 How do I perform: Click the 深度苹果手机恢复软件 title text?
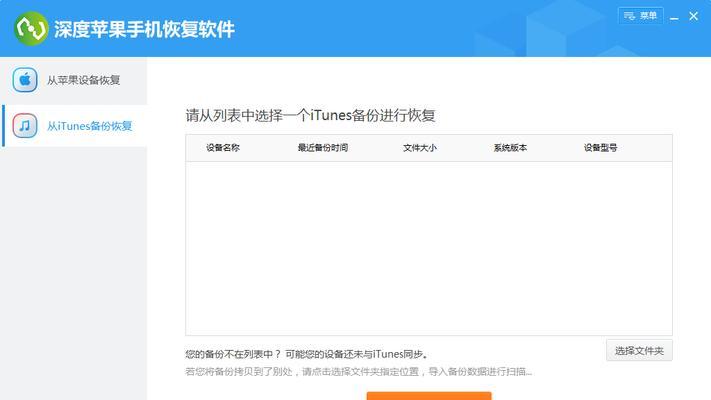point(144,29)
